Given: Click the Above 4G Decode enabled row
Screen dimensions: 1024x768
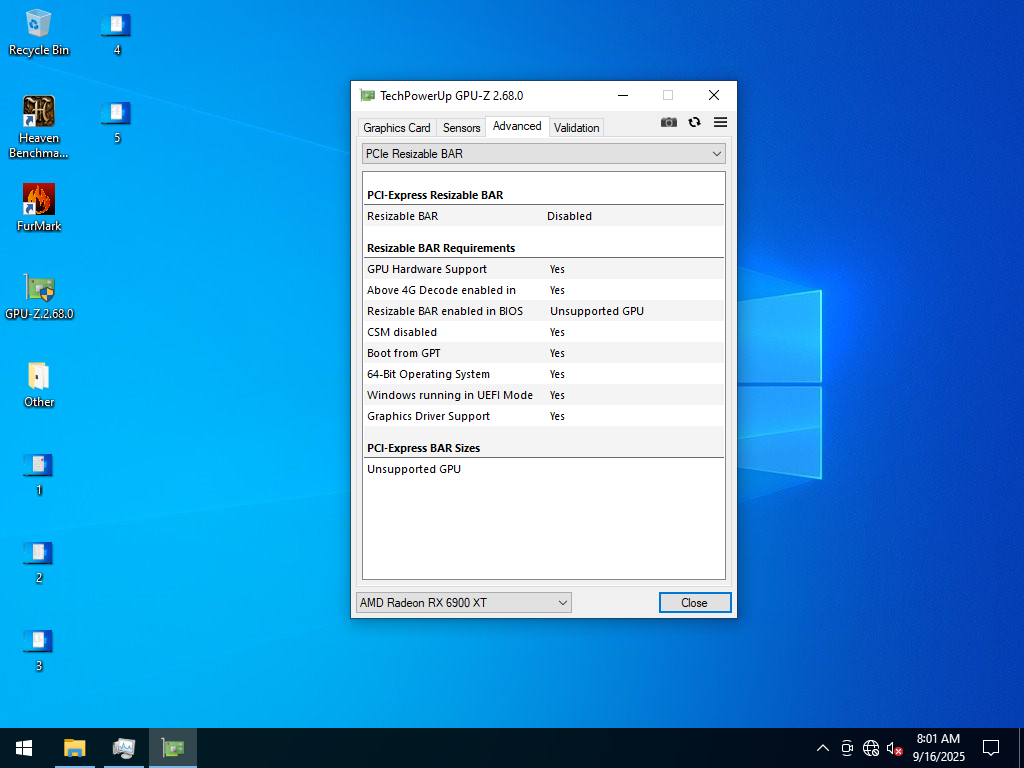Looking at the screenshot, I should [x=543, y=290].
